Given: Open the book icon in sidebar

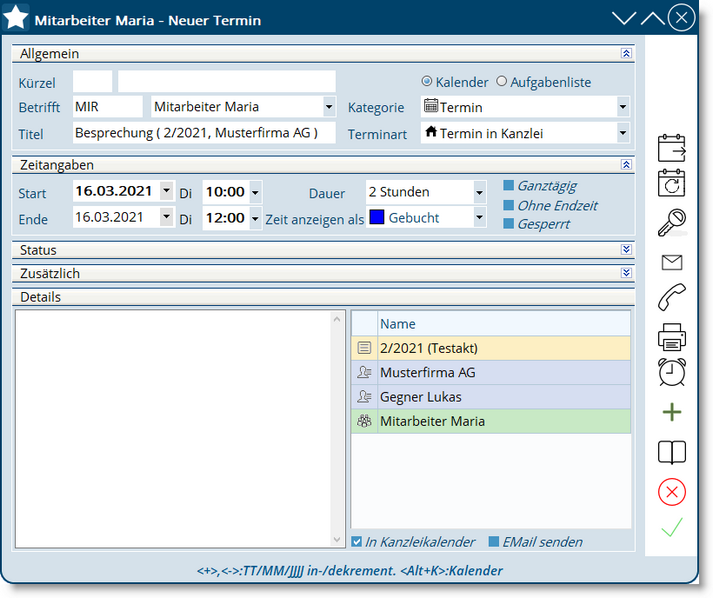Looking at the screenshot, I should click(x=672, y=452).
